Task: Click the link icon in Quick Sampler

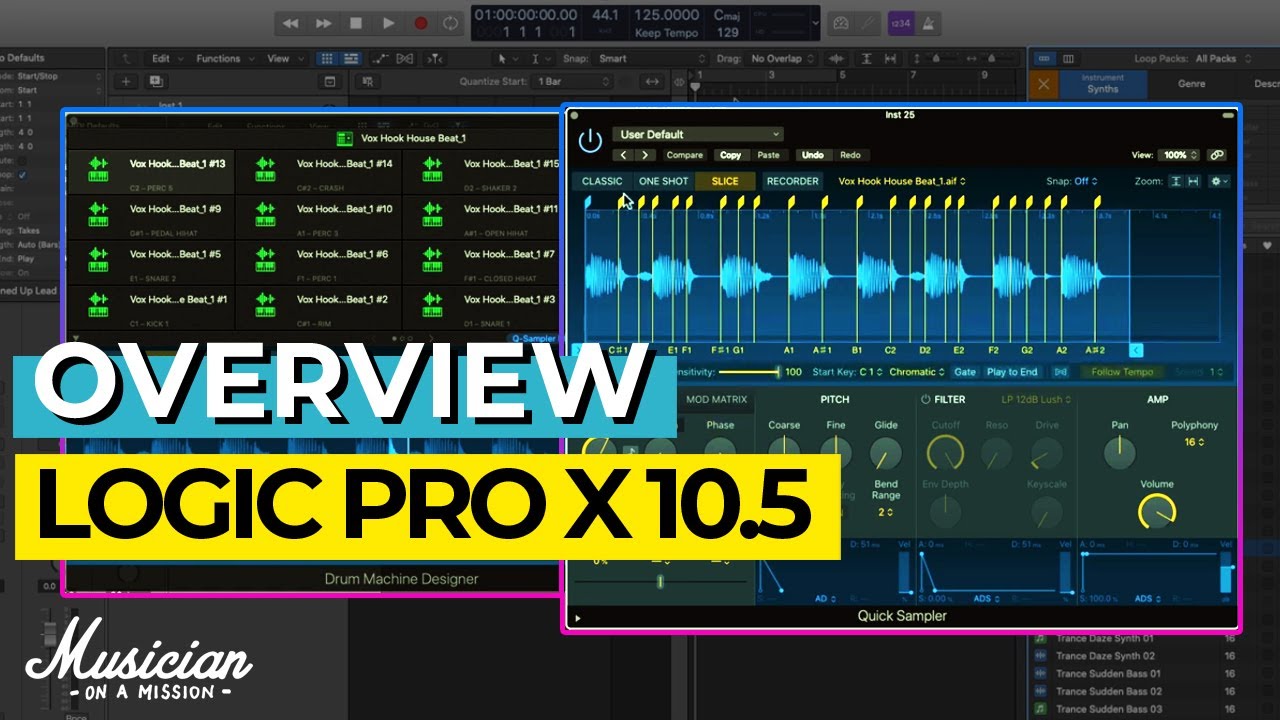Action: click(x=1216, y=155)
